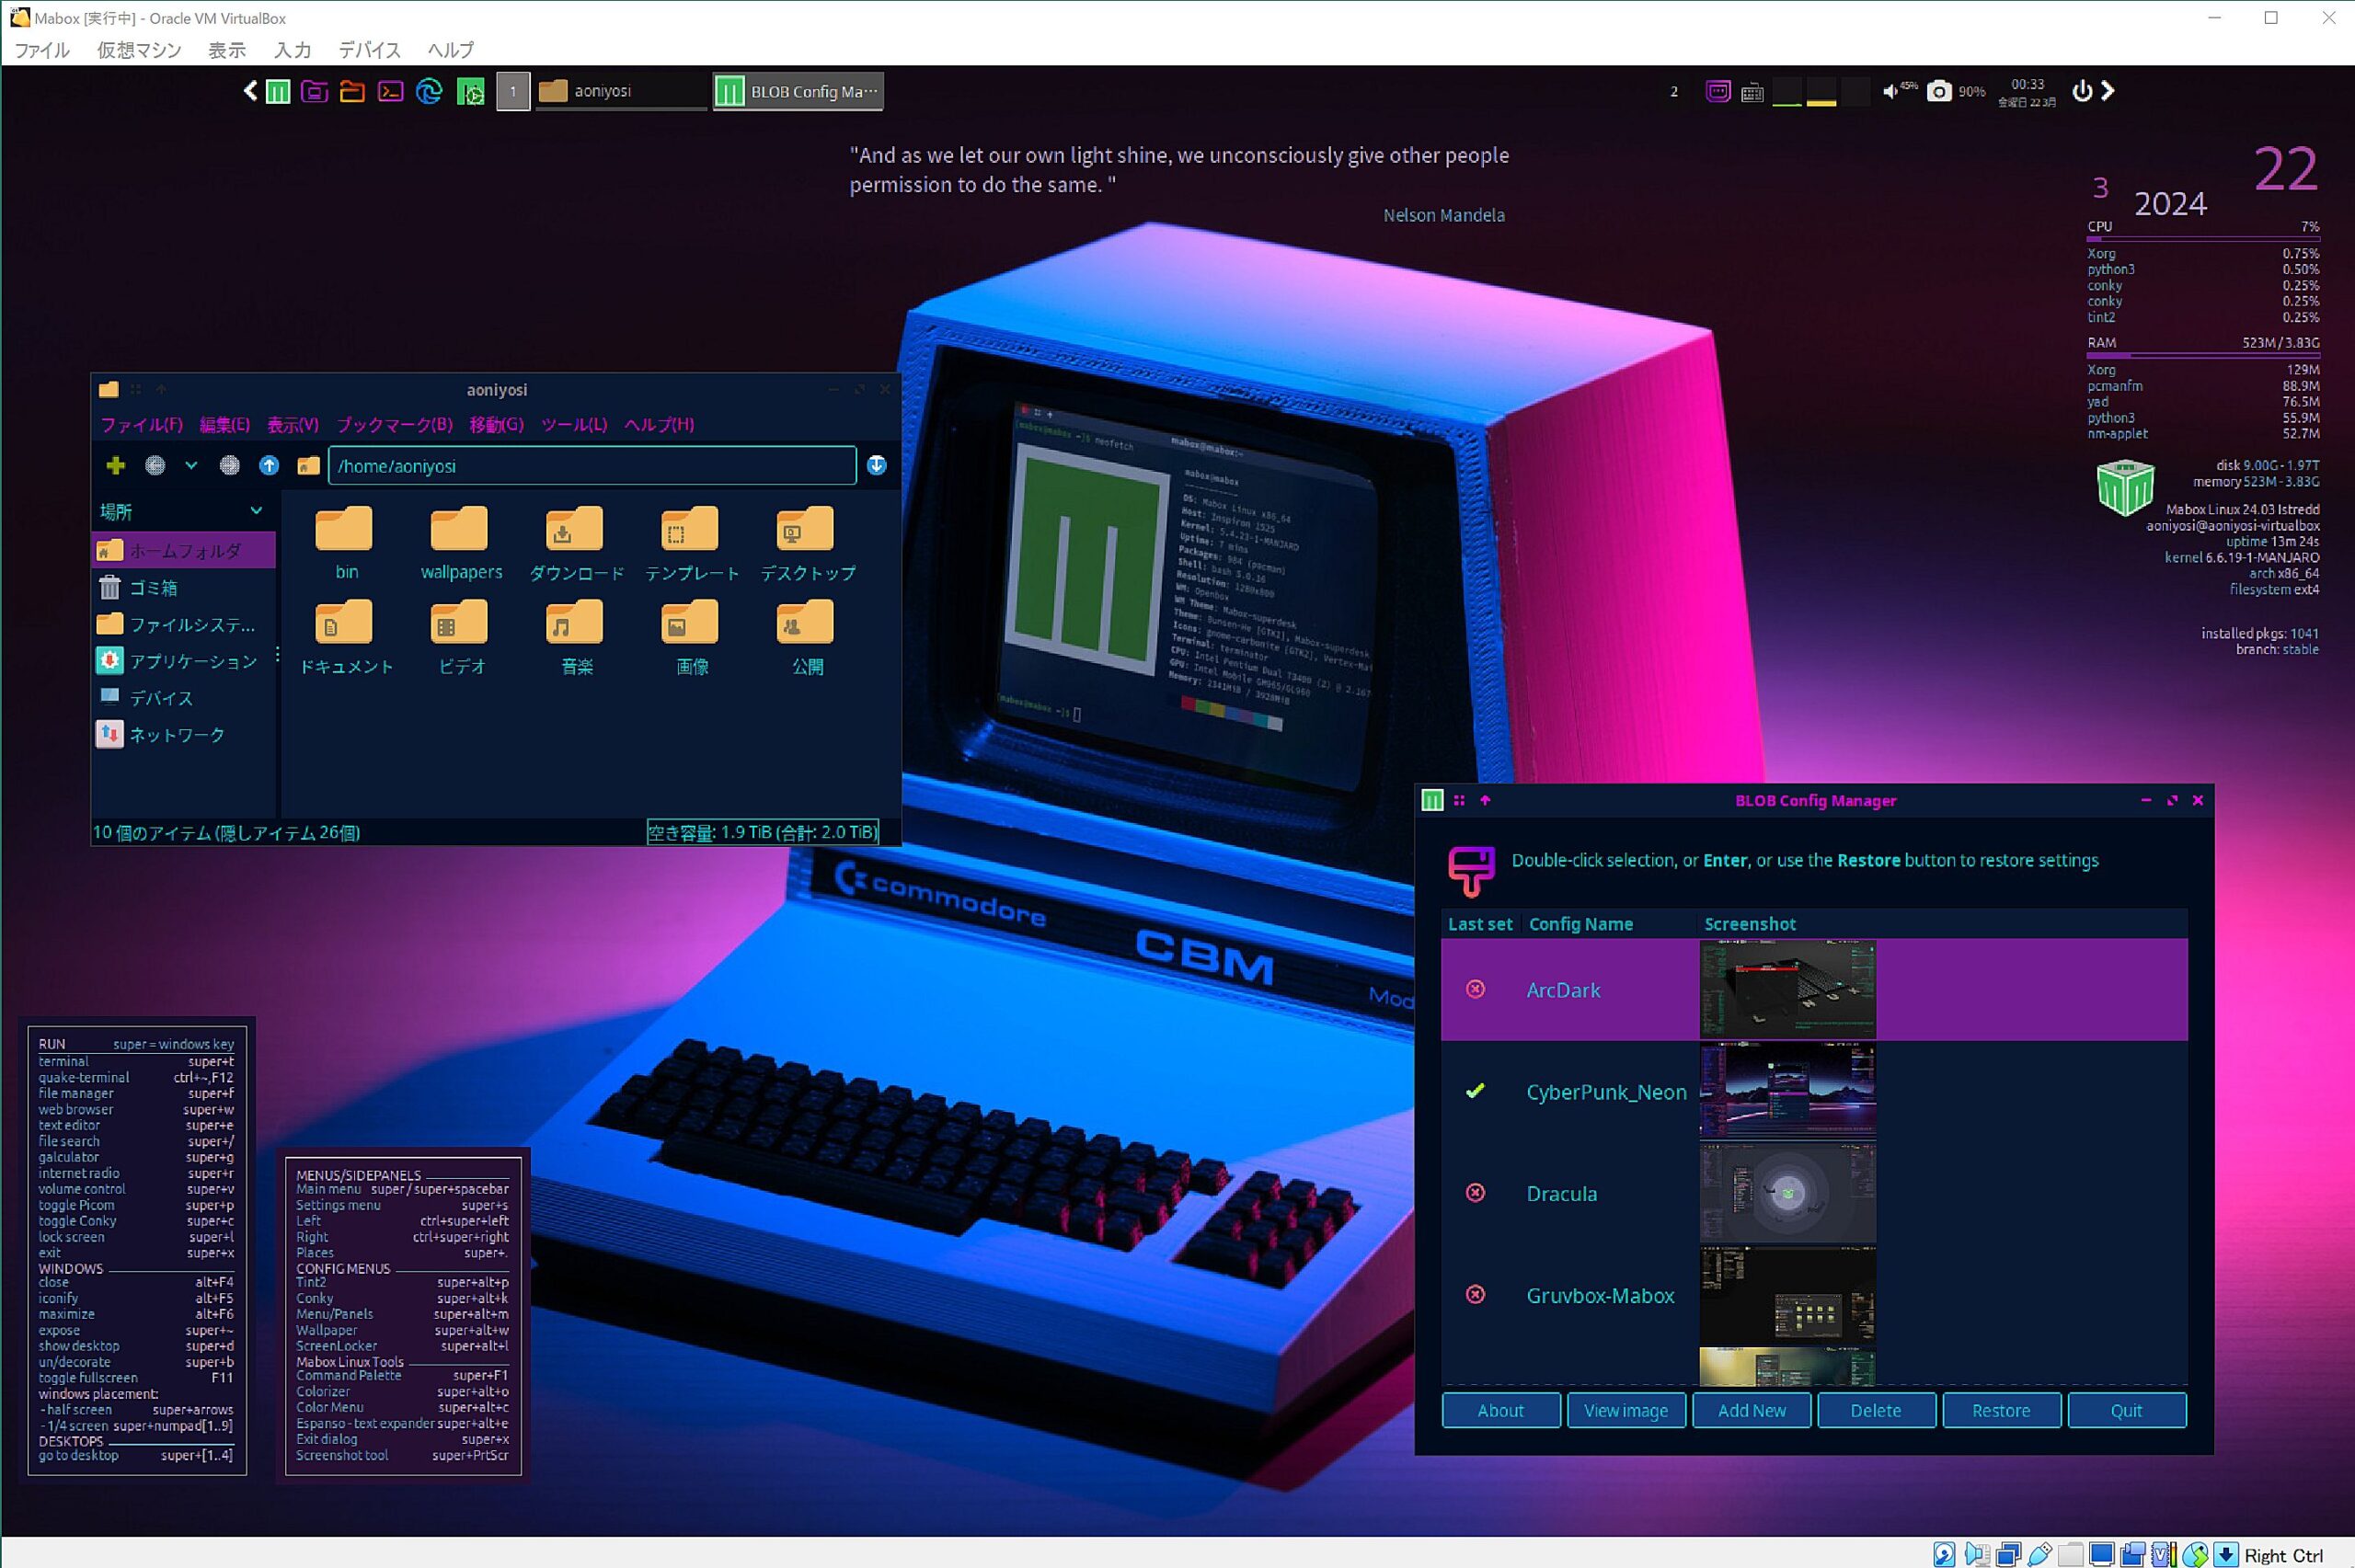Screen dimensions: 2355x1568
Task: Select ゴミ箱 in places sidebar
Action: 184,588
